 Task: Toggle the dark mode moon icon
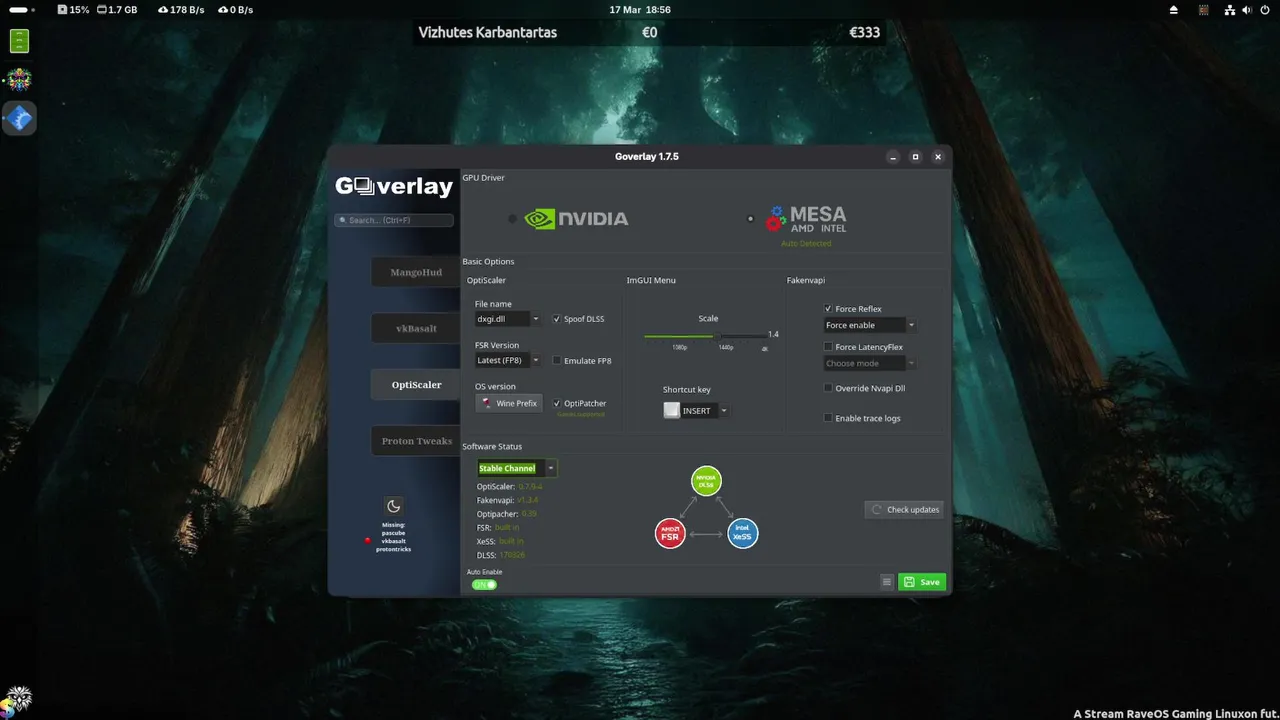tap(394, 506)
